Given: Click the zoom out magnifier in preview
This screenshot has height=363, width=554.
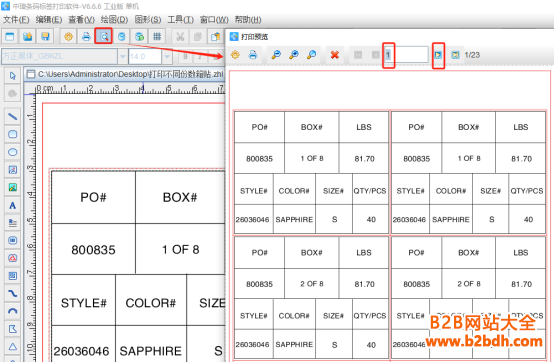Looking at the screenshot, I should pos(276,55).
